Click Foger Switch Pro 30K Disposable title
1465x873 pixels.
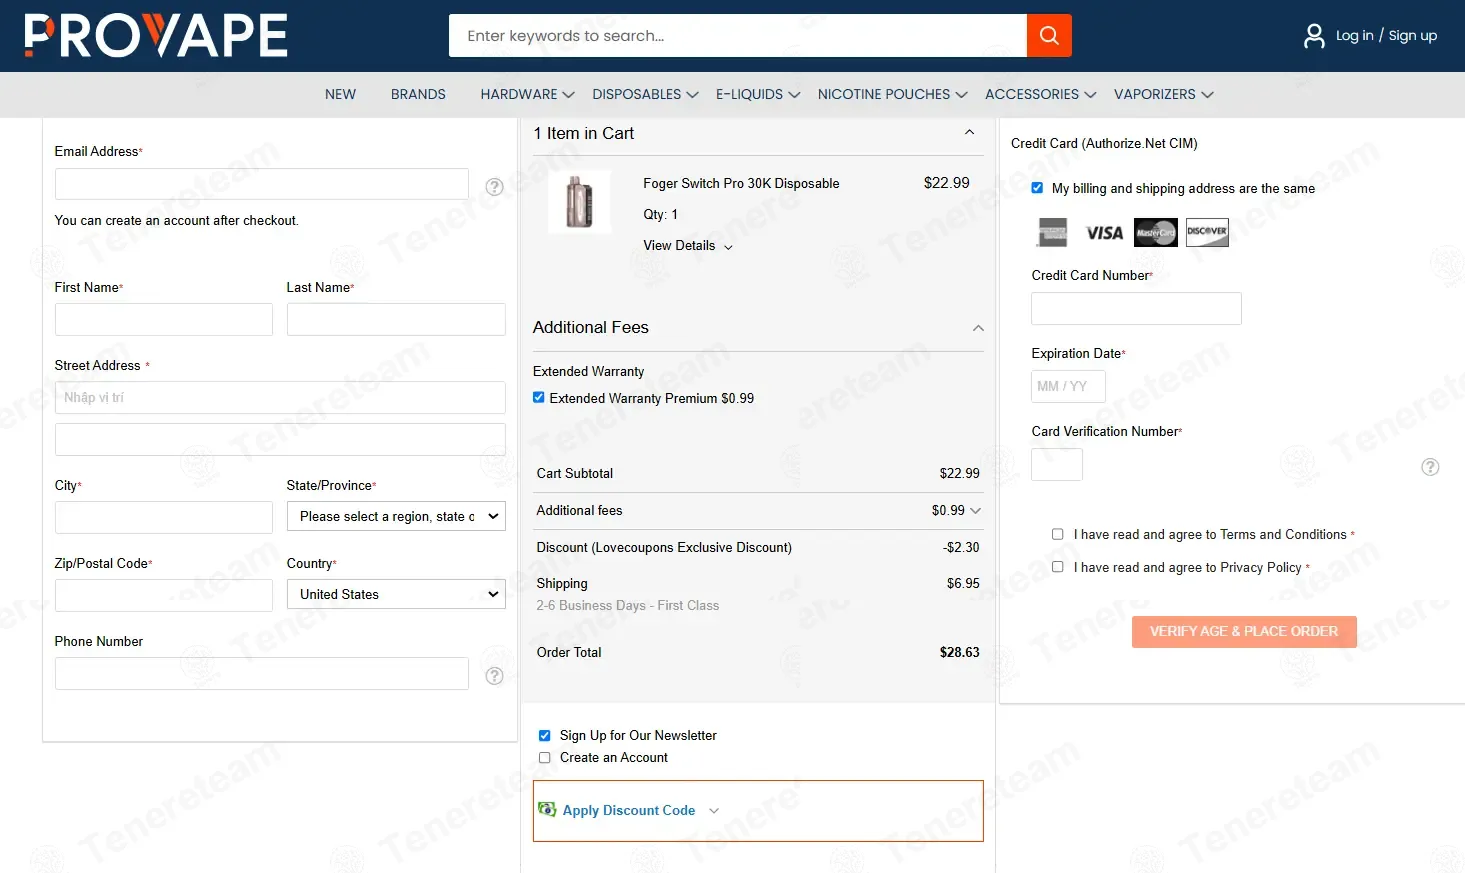coord(741,183)
